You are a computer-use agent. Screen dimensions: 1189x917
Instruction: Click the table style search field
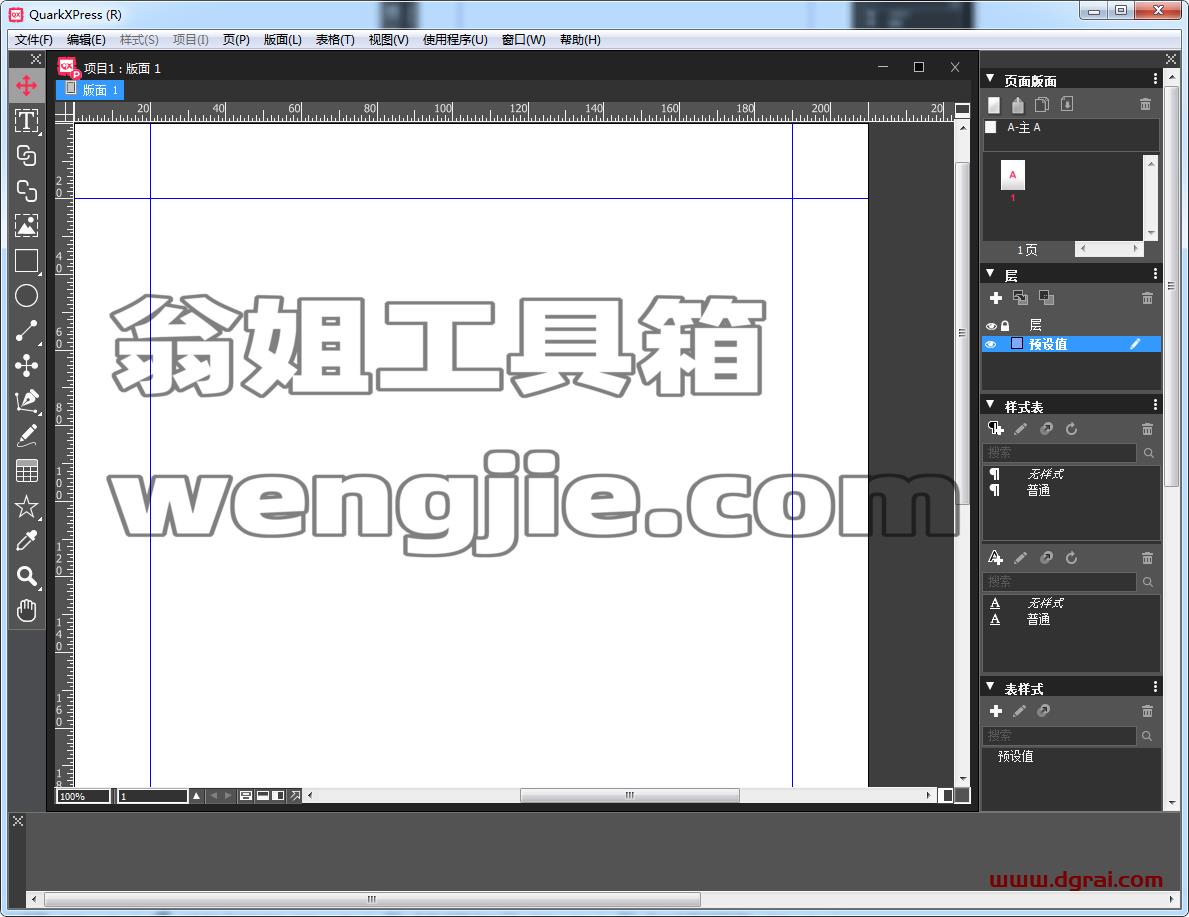coord(1059,736)
